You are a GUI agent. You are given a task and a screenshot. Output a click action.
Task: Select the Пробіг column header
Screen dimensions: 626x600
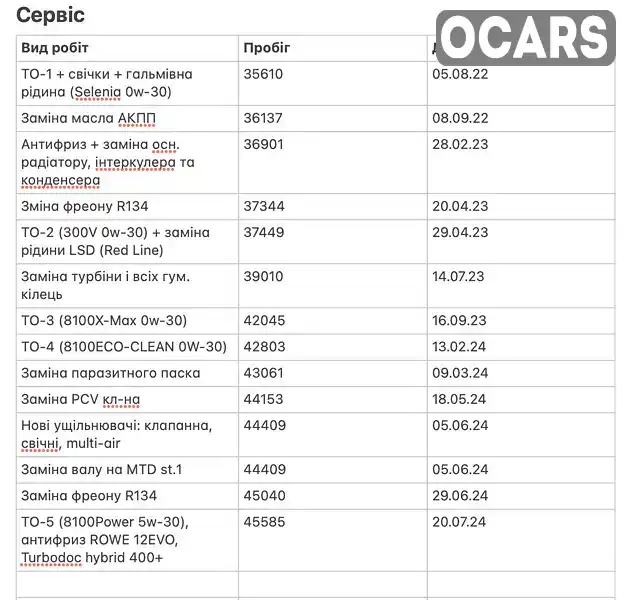[x=333, y=48]
